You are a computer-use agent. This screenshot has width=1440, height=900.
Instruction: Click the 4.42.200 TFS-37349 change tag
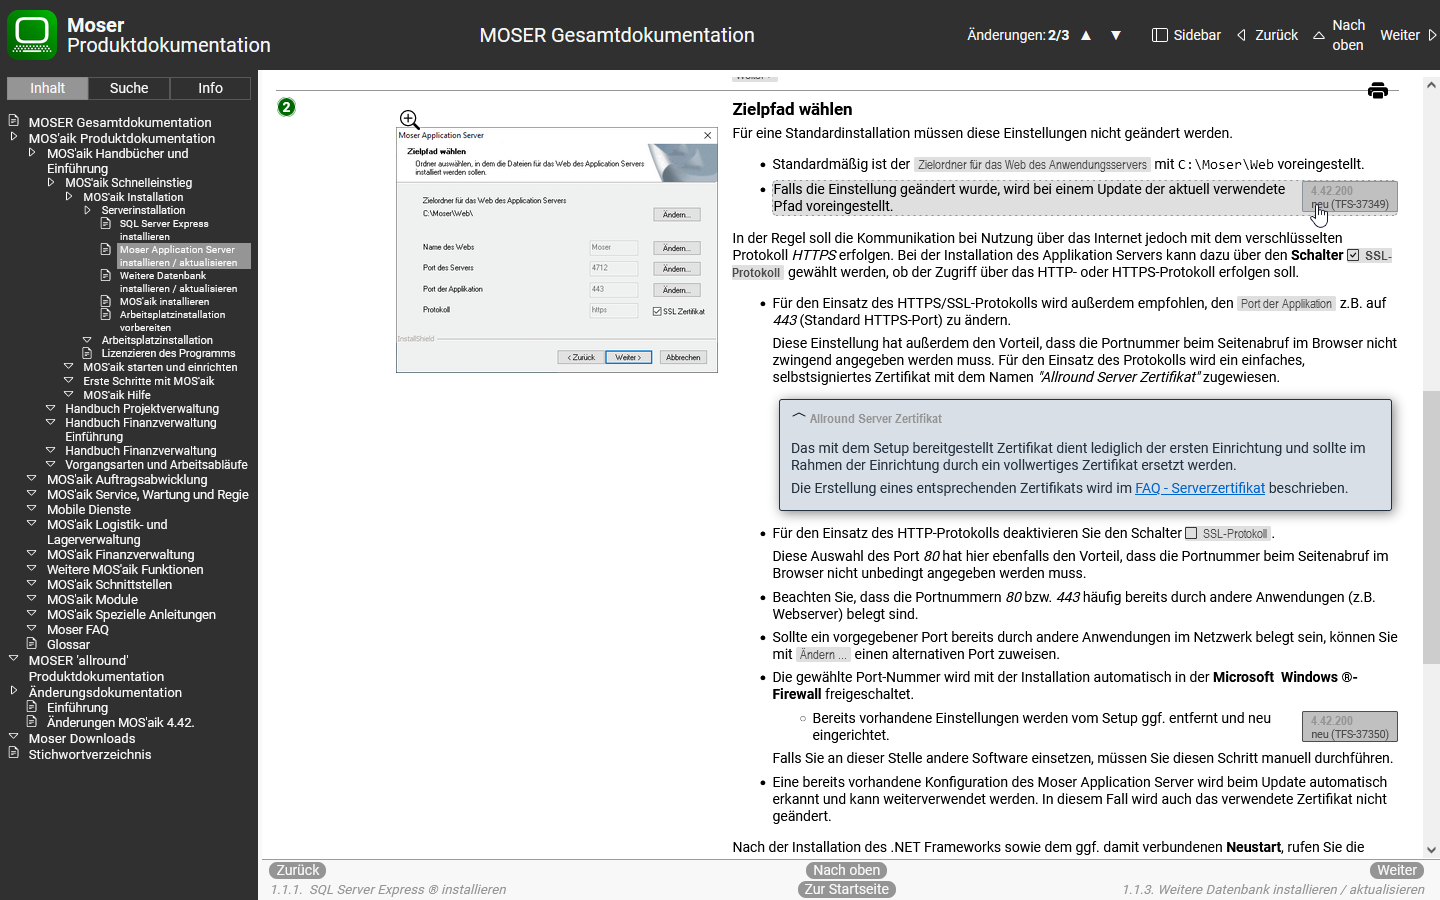click(1349, 197)
